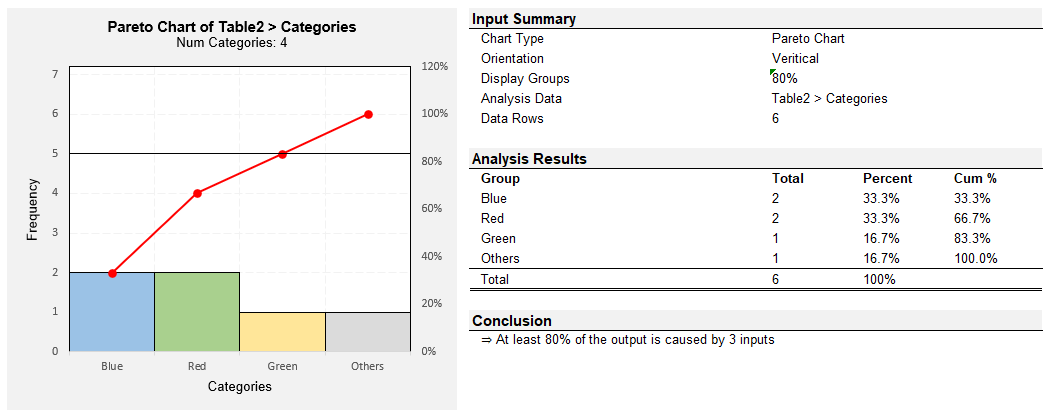The width and height of the screenshot is (1048, 417).
Task: Click the Categories axis title
Action: [240, 386]
